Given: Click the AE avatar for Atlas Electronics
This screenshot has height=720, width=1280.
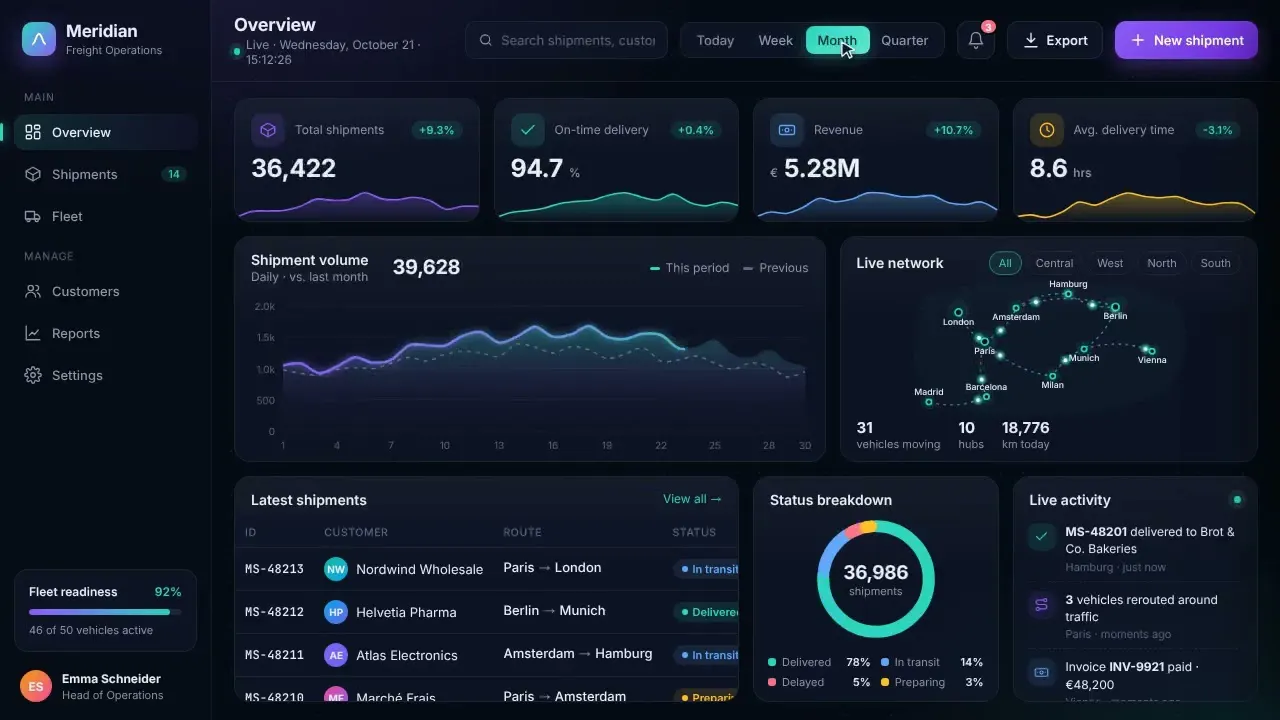Looking at the screenshot, I should (336, 655).
